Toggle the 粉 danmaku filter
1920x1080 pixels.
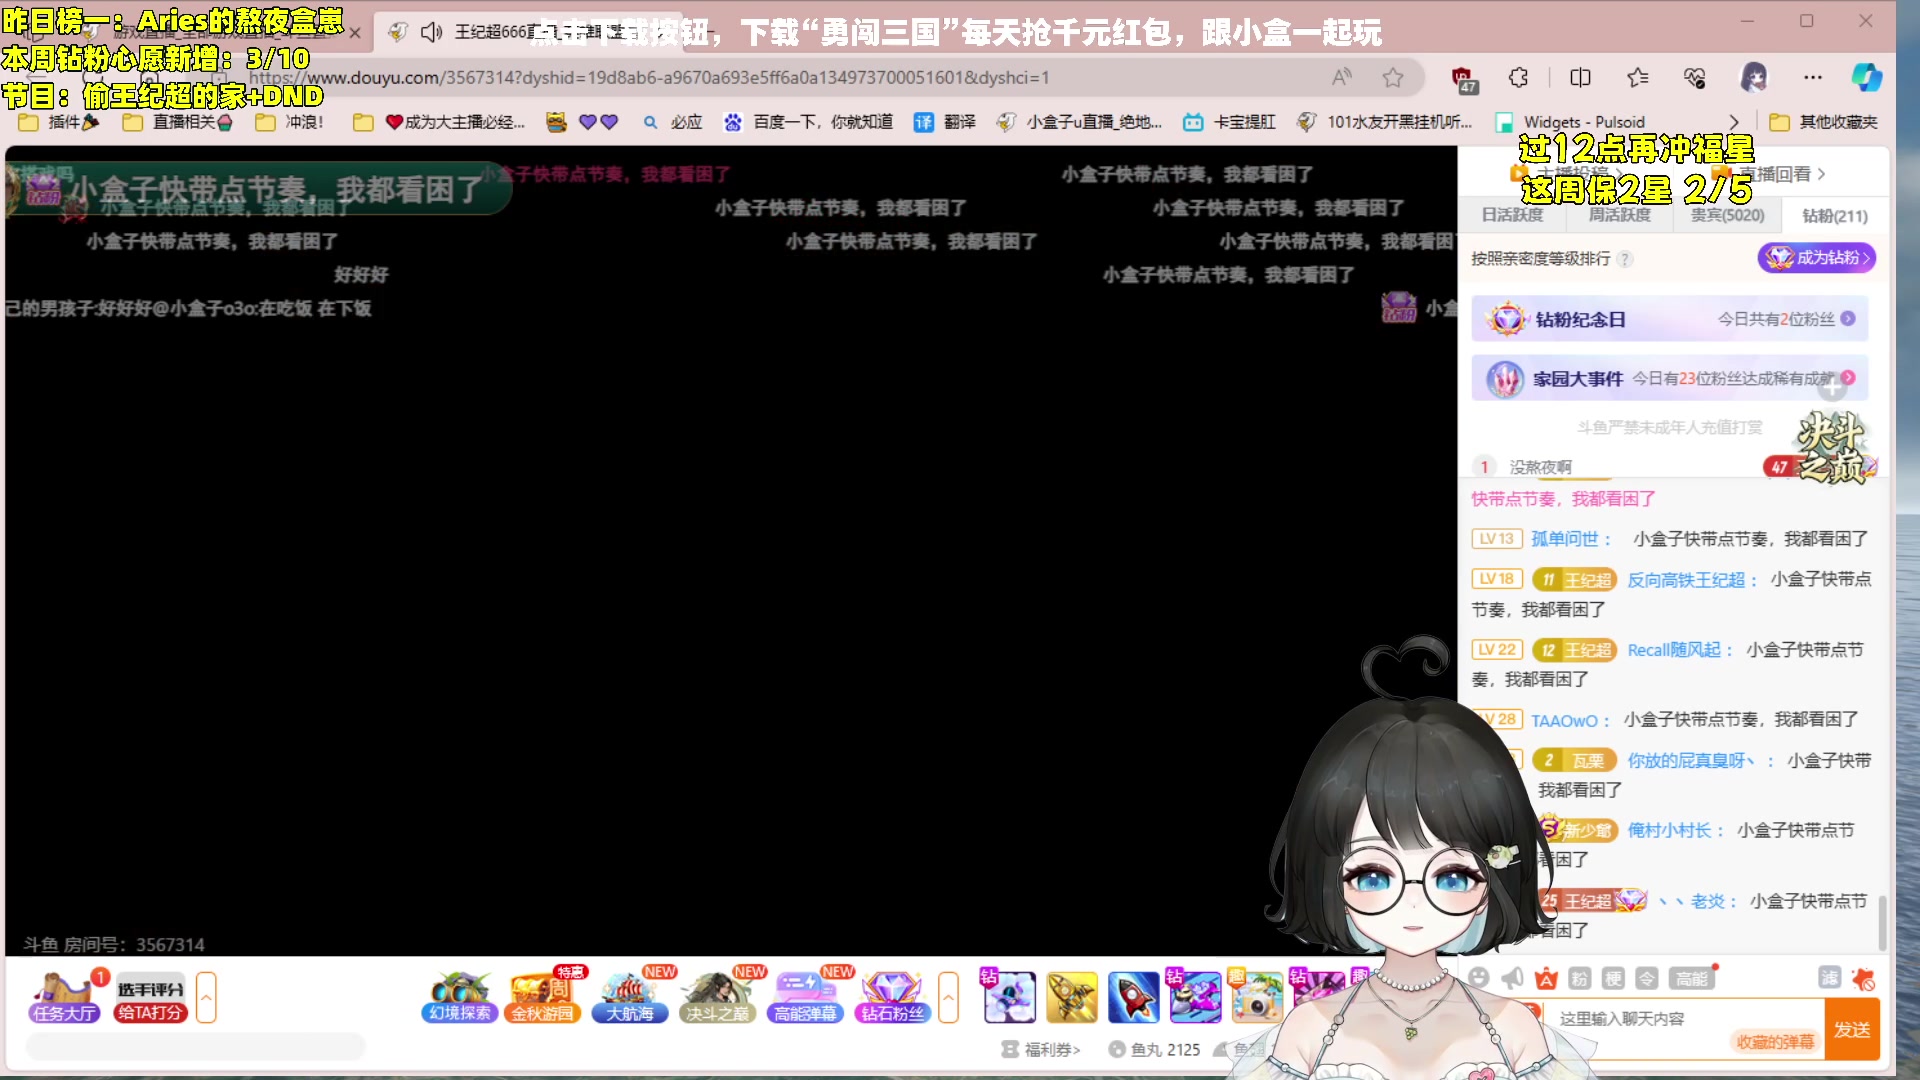click(x=1579, y=979)
